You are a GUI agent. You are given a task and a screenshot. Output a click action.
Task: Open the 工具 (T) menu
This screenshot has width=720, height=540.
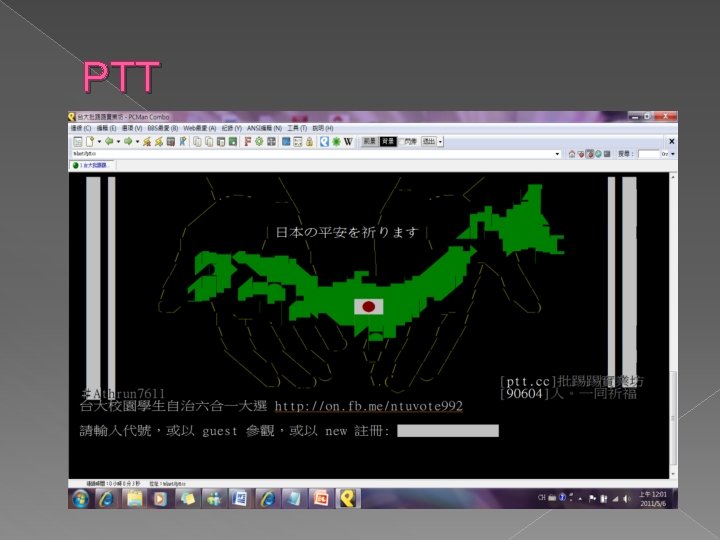(x=297, y=128)
